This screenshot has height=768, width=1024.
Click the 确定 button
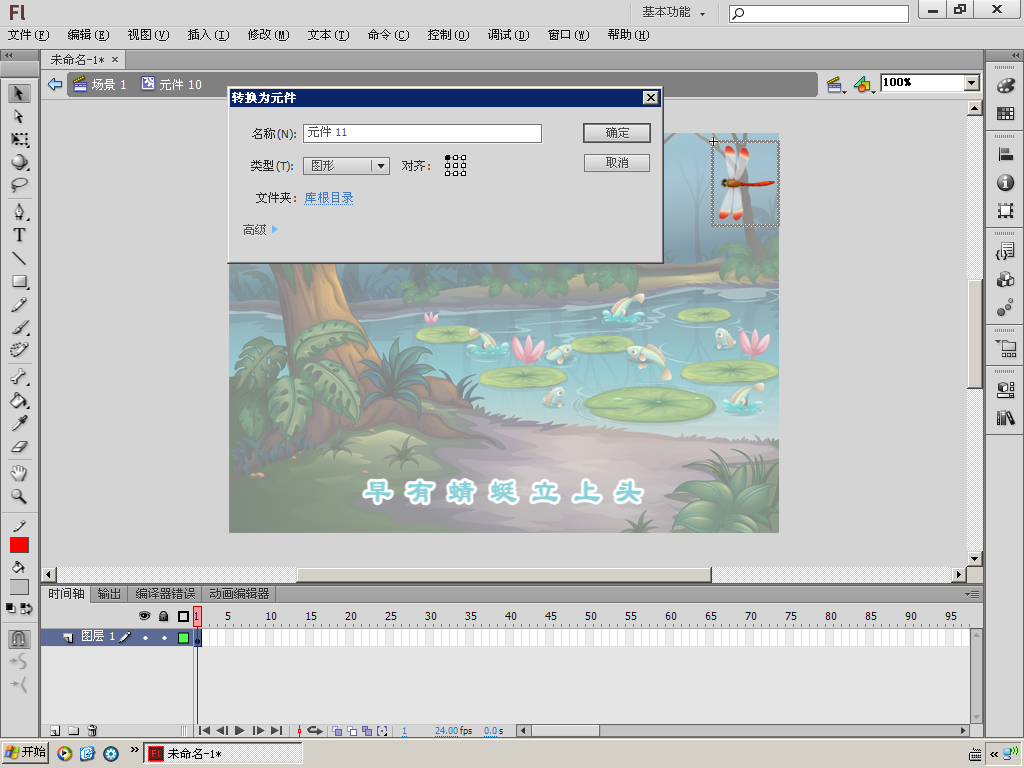click(617, 133)
